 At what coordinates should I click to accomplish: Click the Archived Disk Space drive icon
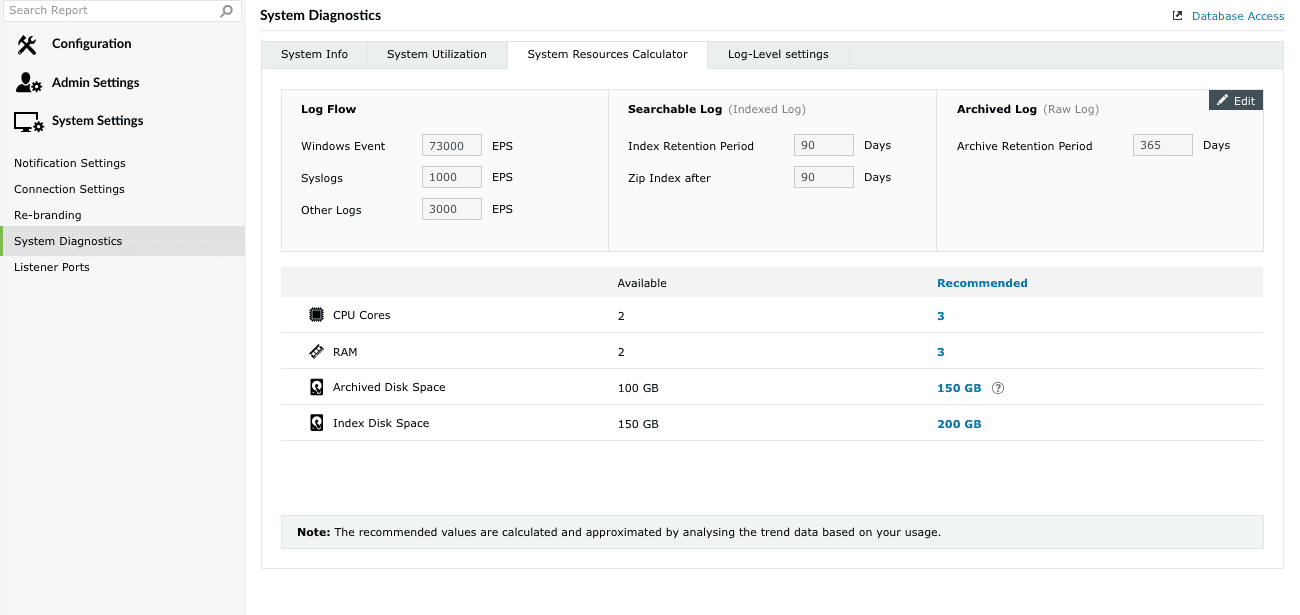pos(316,387)
